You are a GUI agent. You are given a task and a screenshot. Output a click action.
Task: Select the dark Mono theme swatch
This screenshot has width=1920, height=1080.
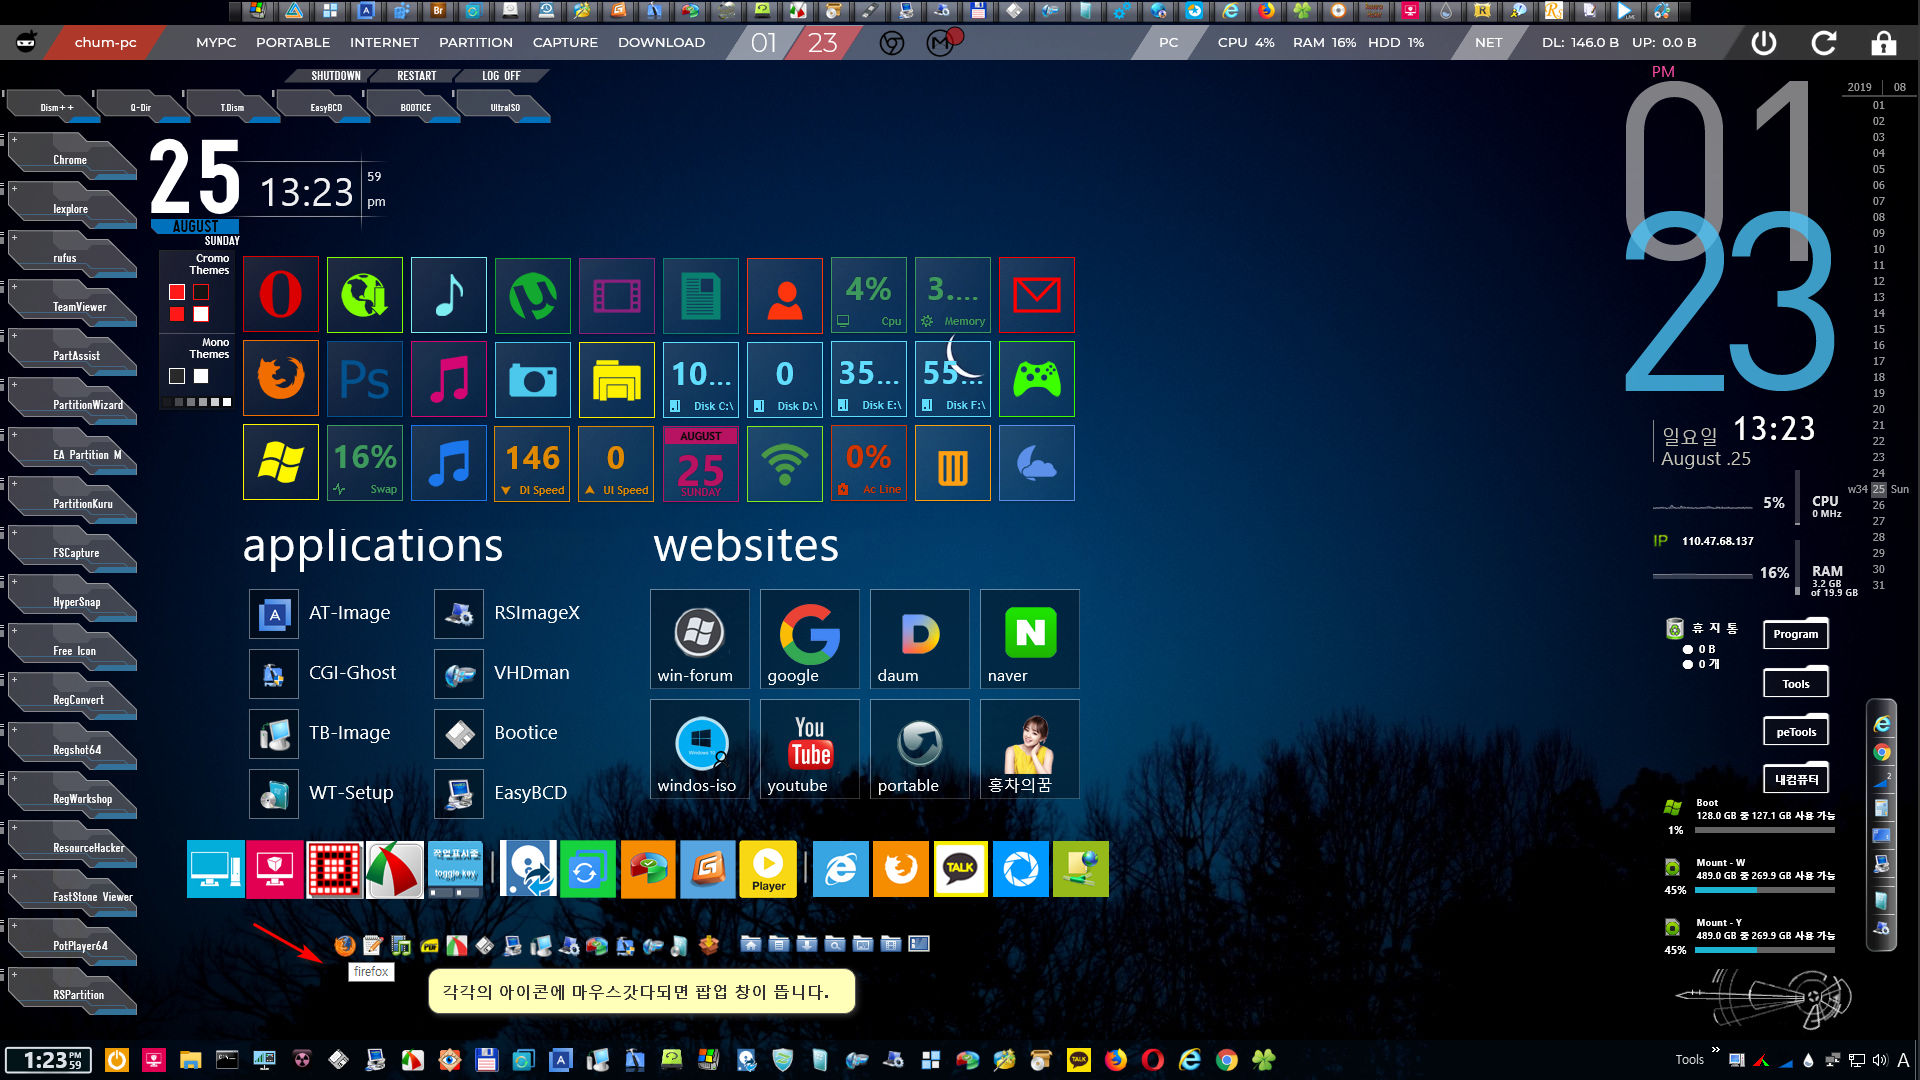177,376
